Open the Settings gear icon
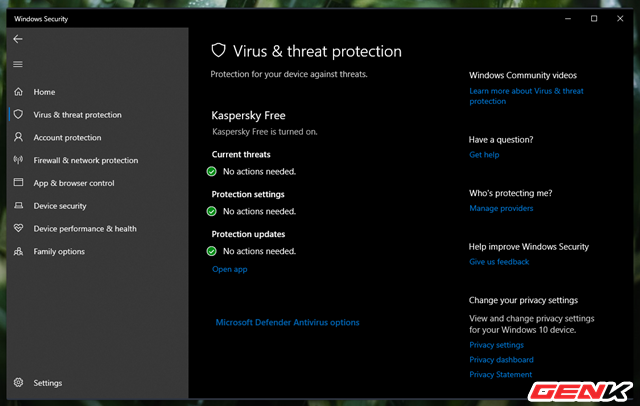The image size is (640, 406). pyautogui.click(x=18, y=382)
